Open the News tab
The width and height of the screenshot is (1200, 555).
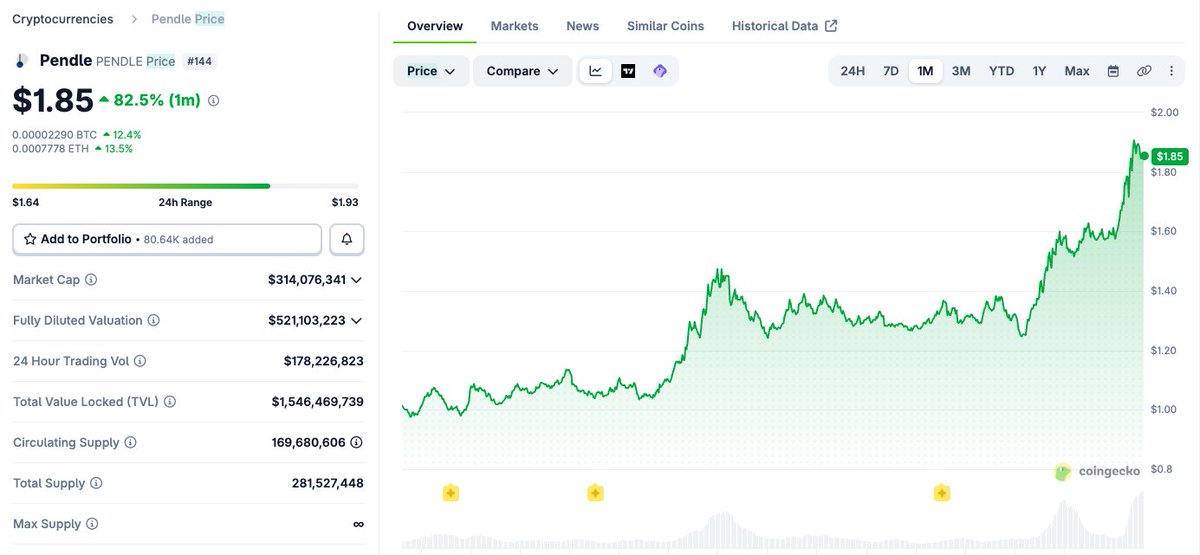pos(583,26)
